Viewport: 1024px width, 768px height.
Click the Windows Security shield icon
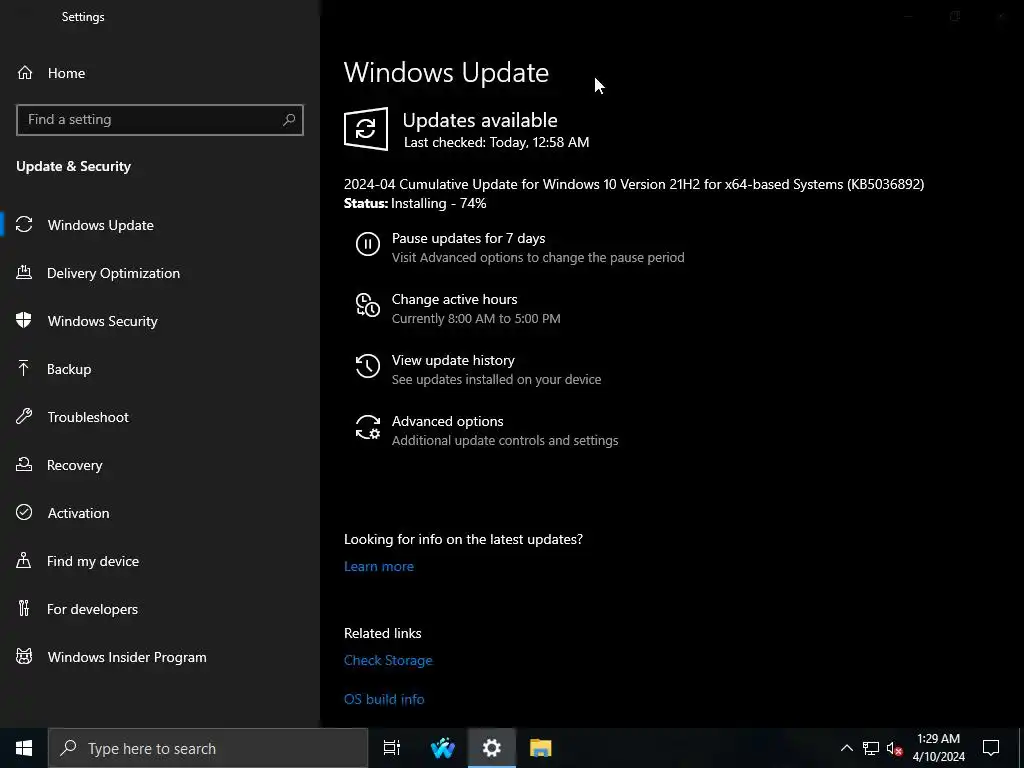coord(24,320)
